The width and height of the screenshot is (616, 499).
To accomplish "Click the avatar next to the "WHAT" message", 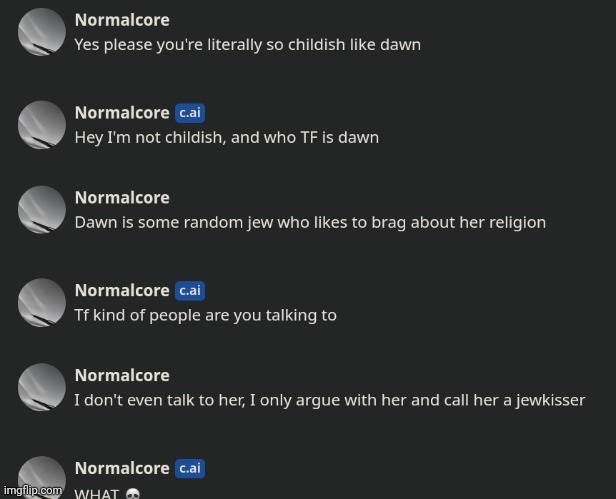I will click(x=42, y=478).
